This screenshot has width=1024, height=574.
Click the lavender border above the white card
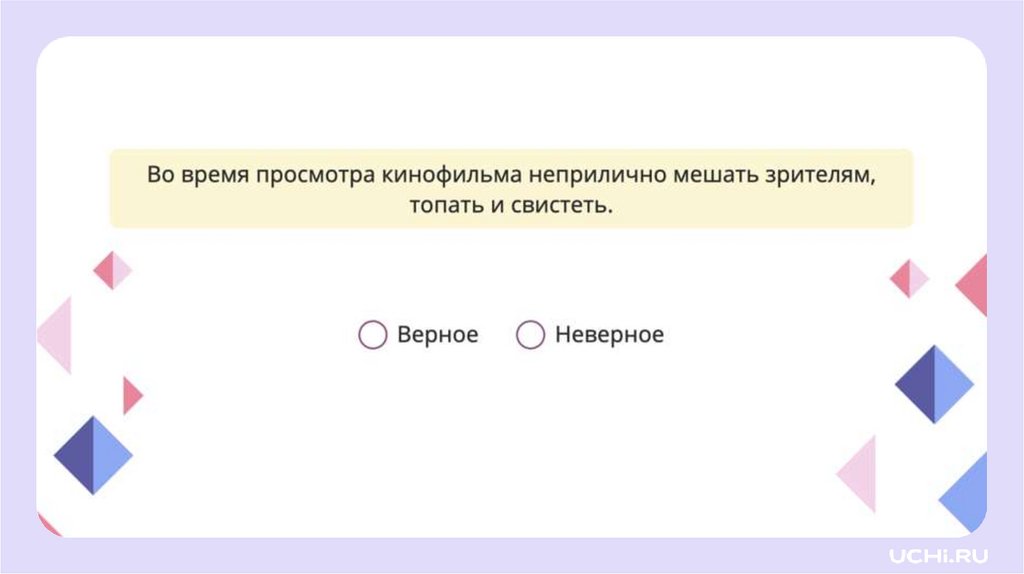click(510, 18)
